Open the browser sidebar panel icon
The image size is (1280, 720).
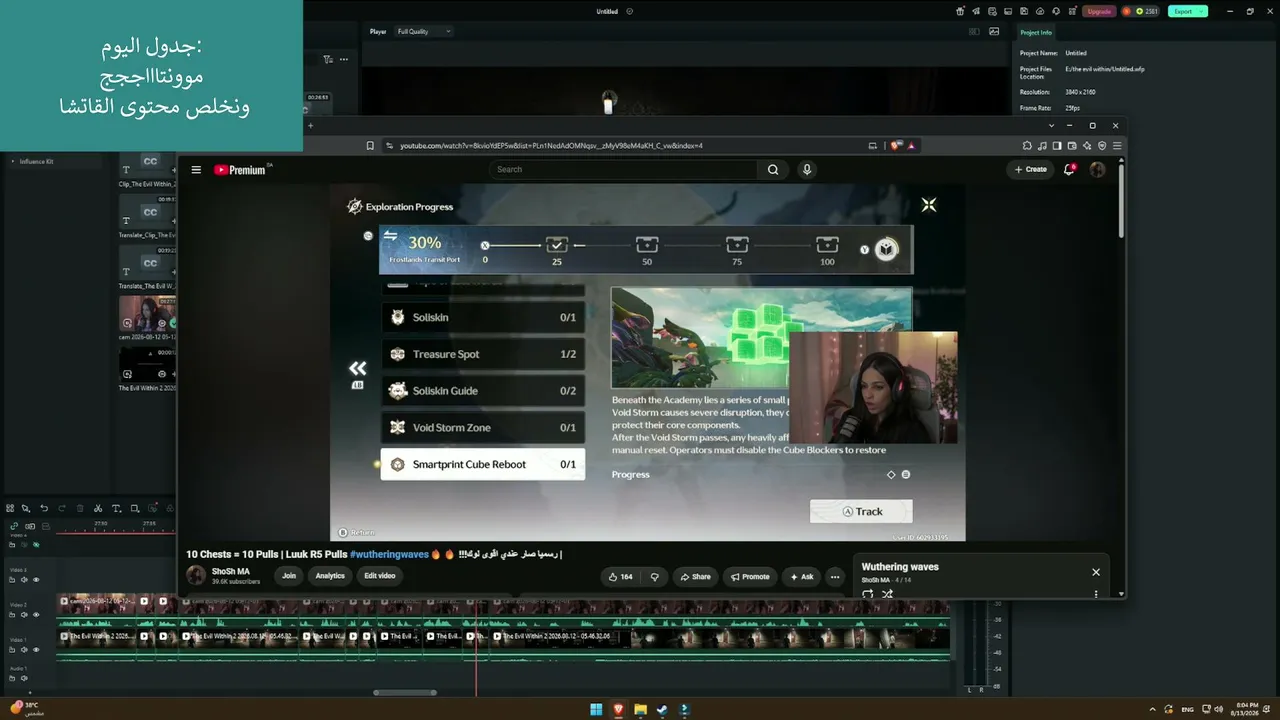(1057, 145)
